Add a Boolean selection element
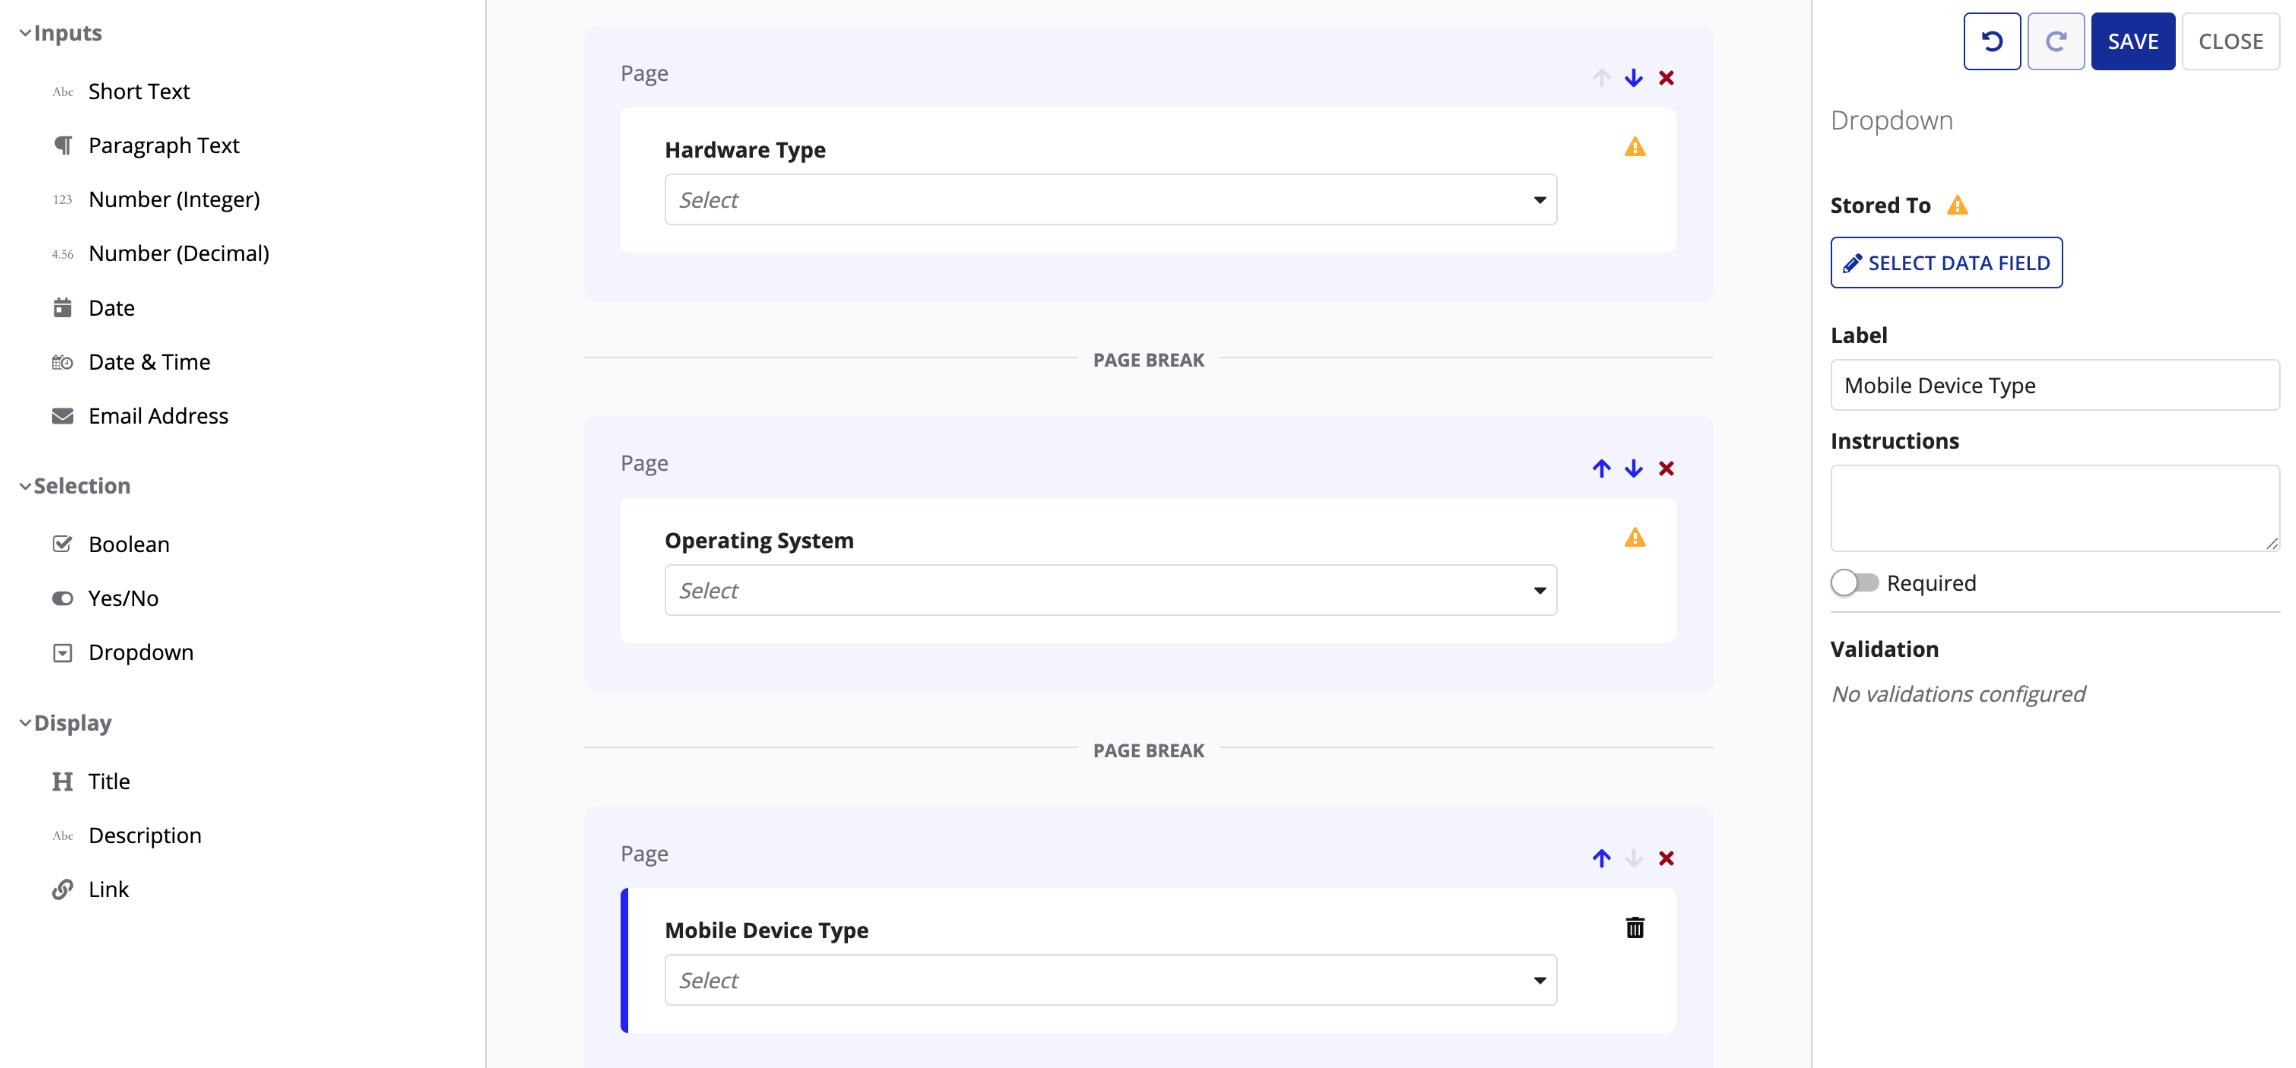The height and width of the screenshot is (1068, 2296). click(x=110, y=544)
